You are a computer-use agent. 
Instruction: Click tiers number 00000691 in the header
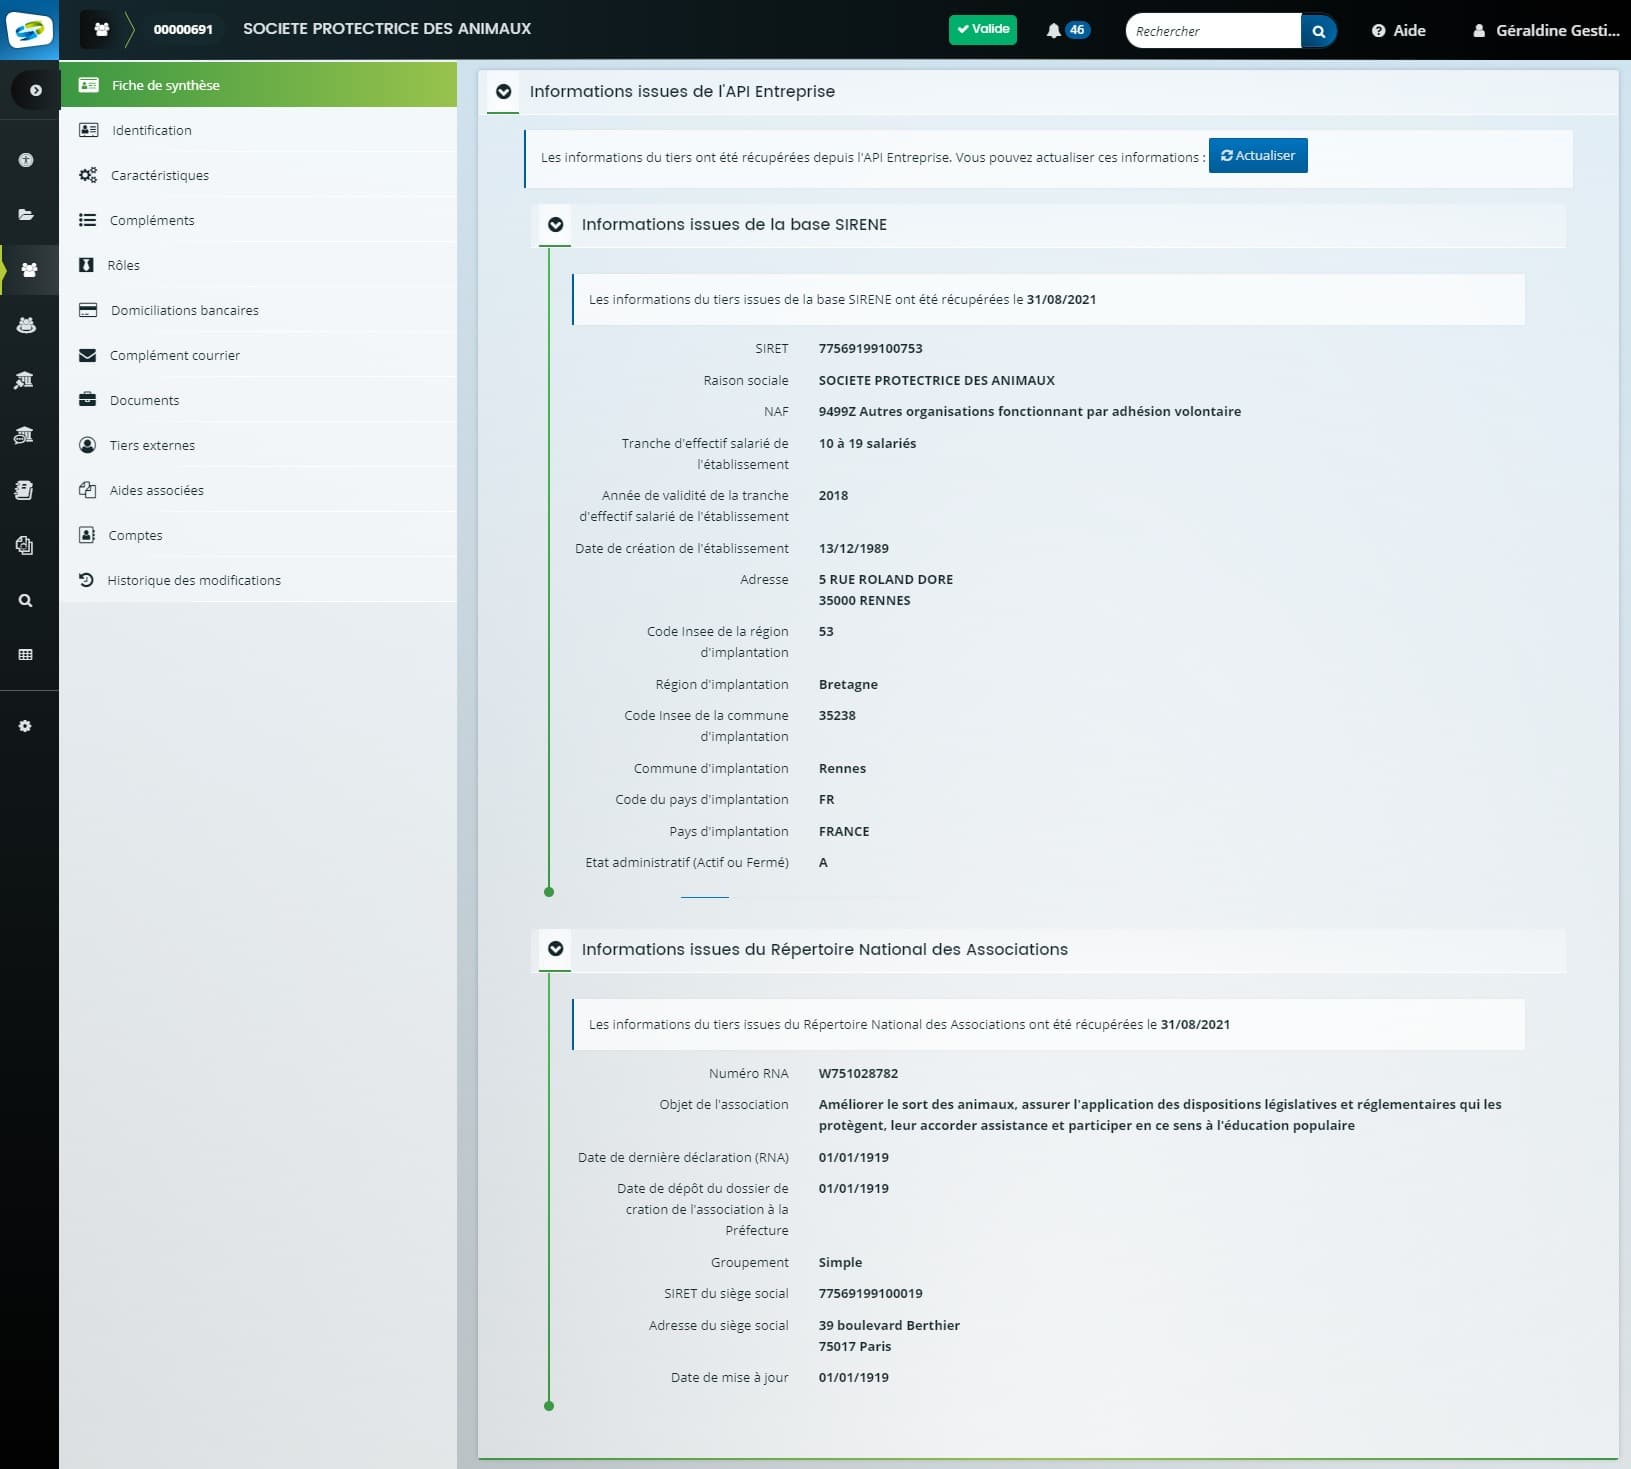[x=183, y=30]
